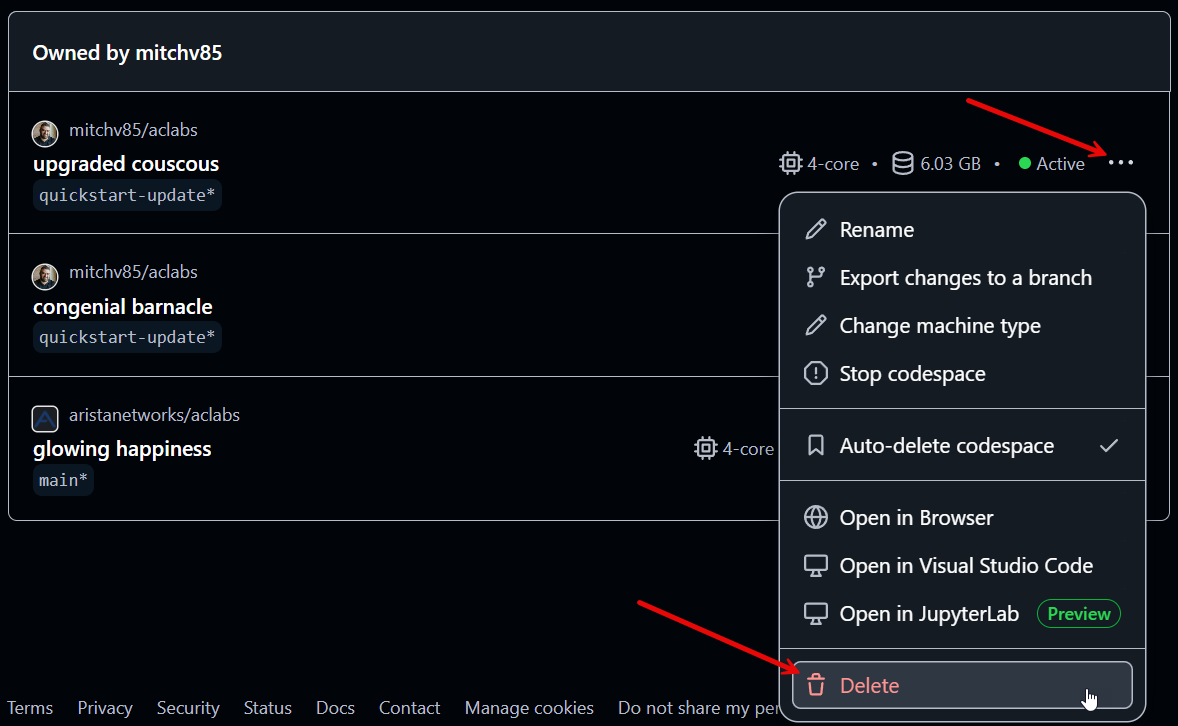Screen dimensions: 1178x726
Task: Click the mitchv85 avatar on upgraded couscous row
Action: tap(45, 134)
